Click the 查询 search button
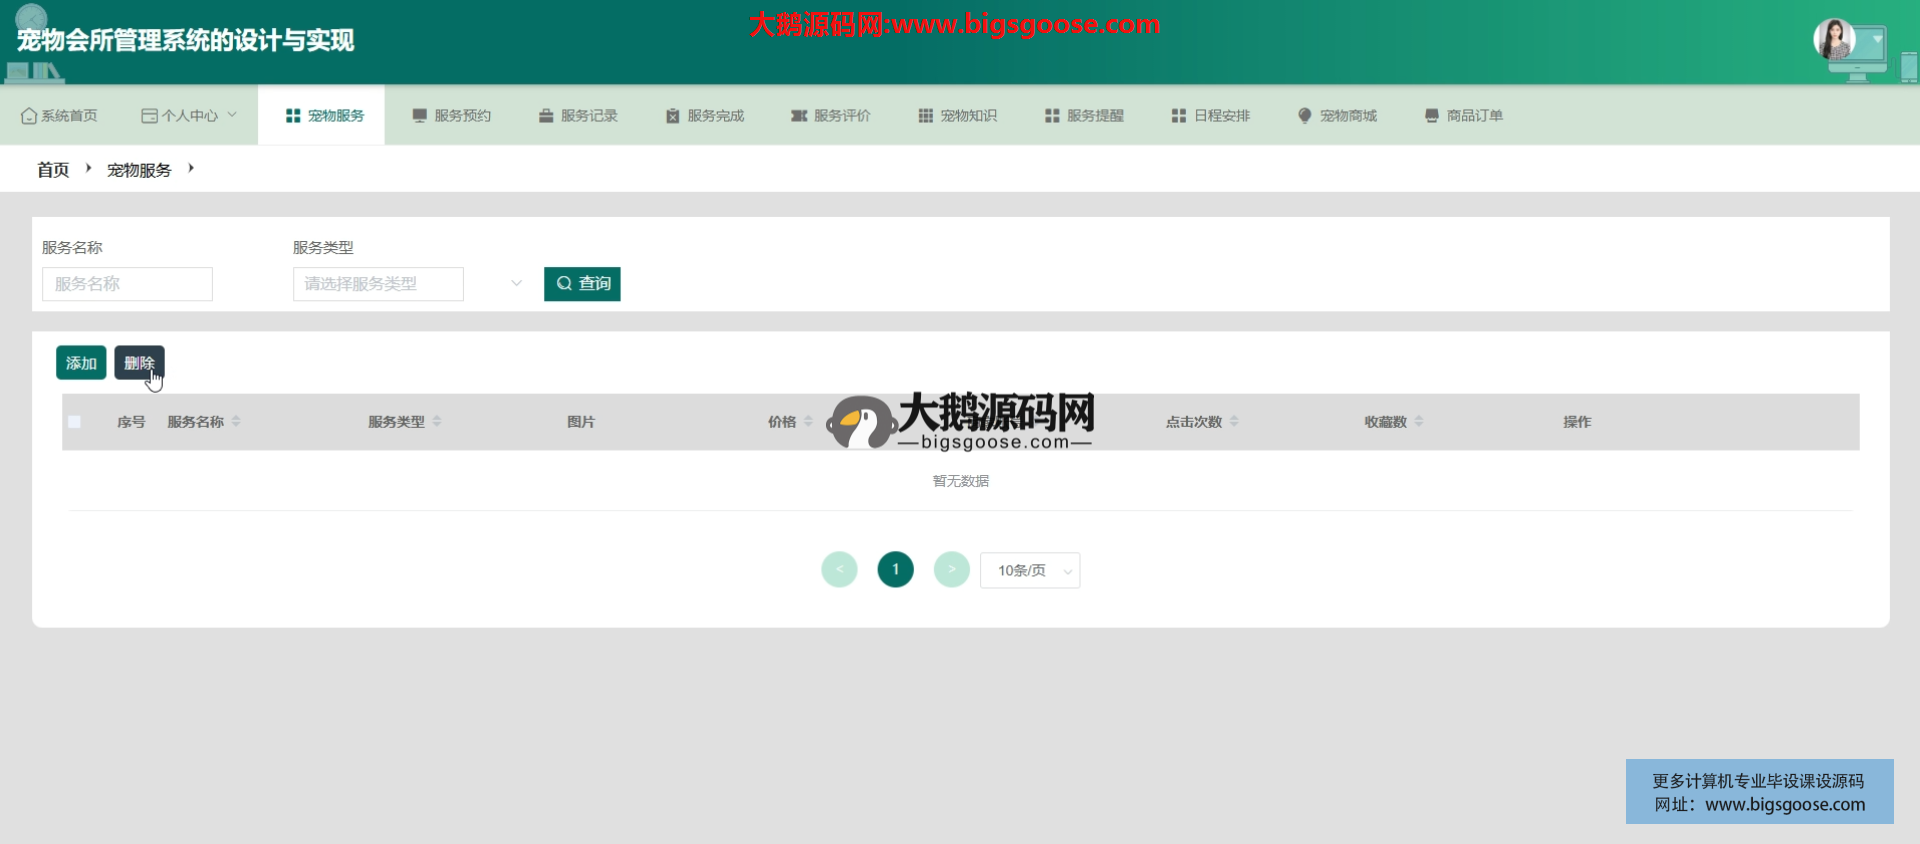Screen dimensions: 1920x844 click(582, 284)
